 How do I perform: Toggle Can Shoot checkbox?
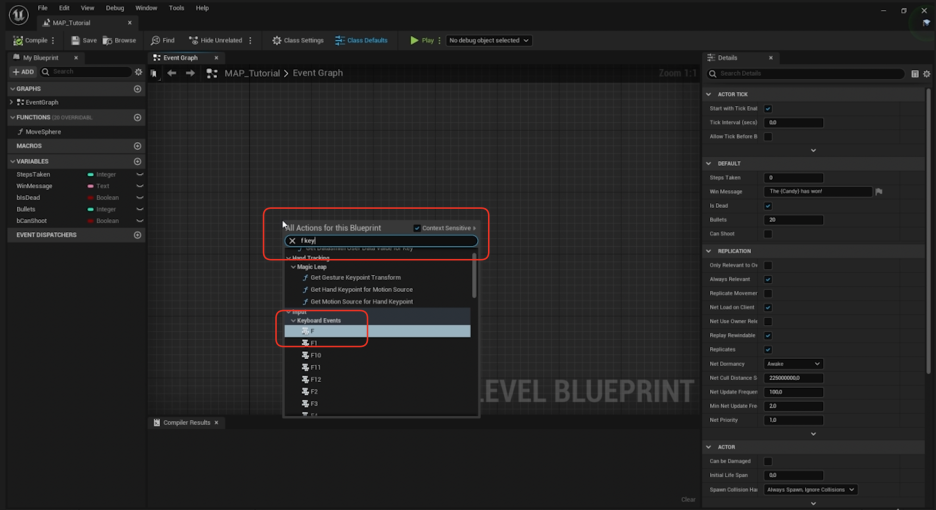[x=768, y=234]
